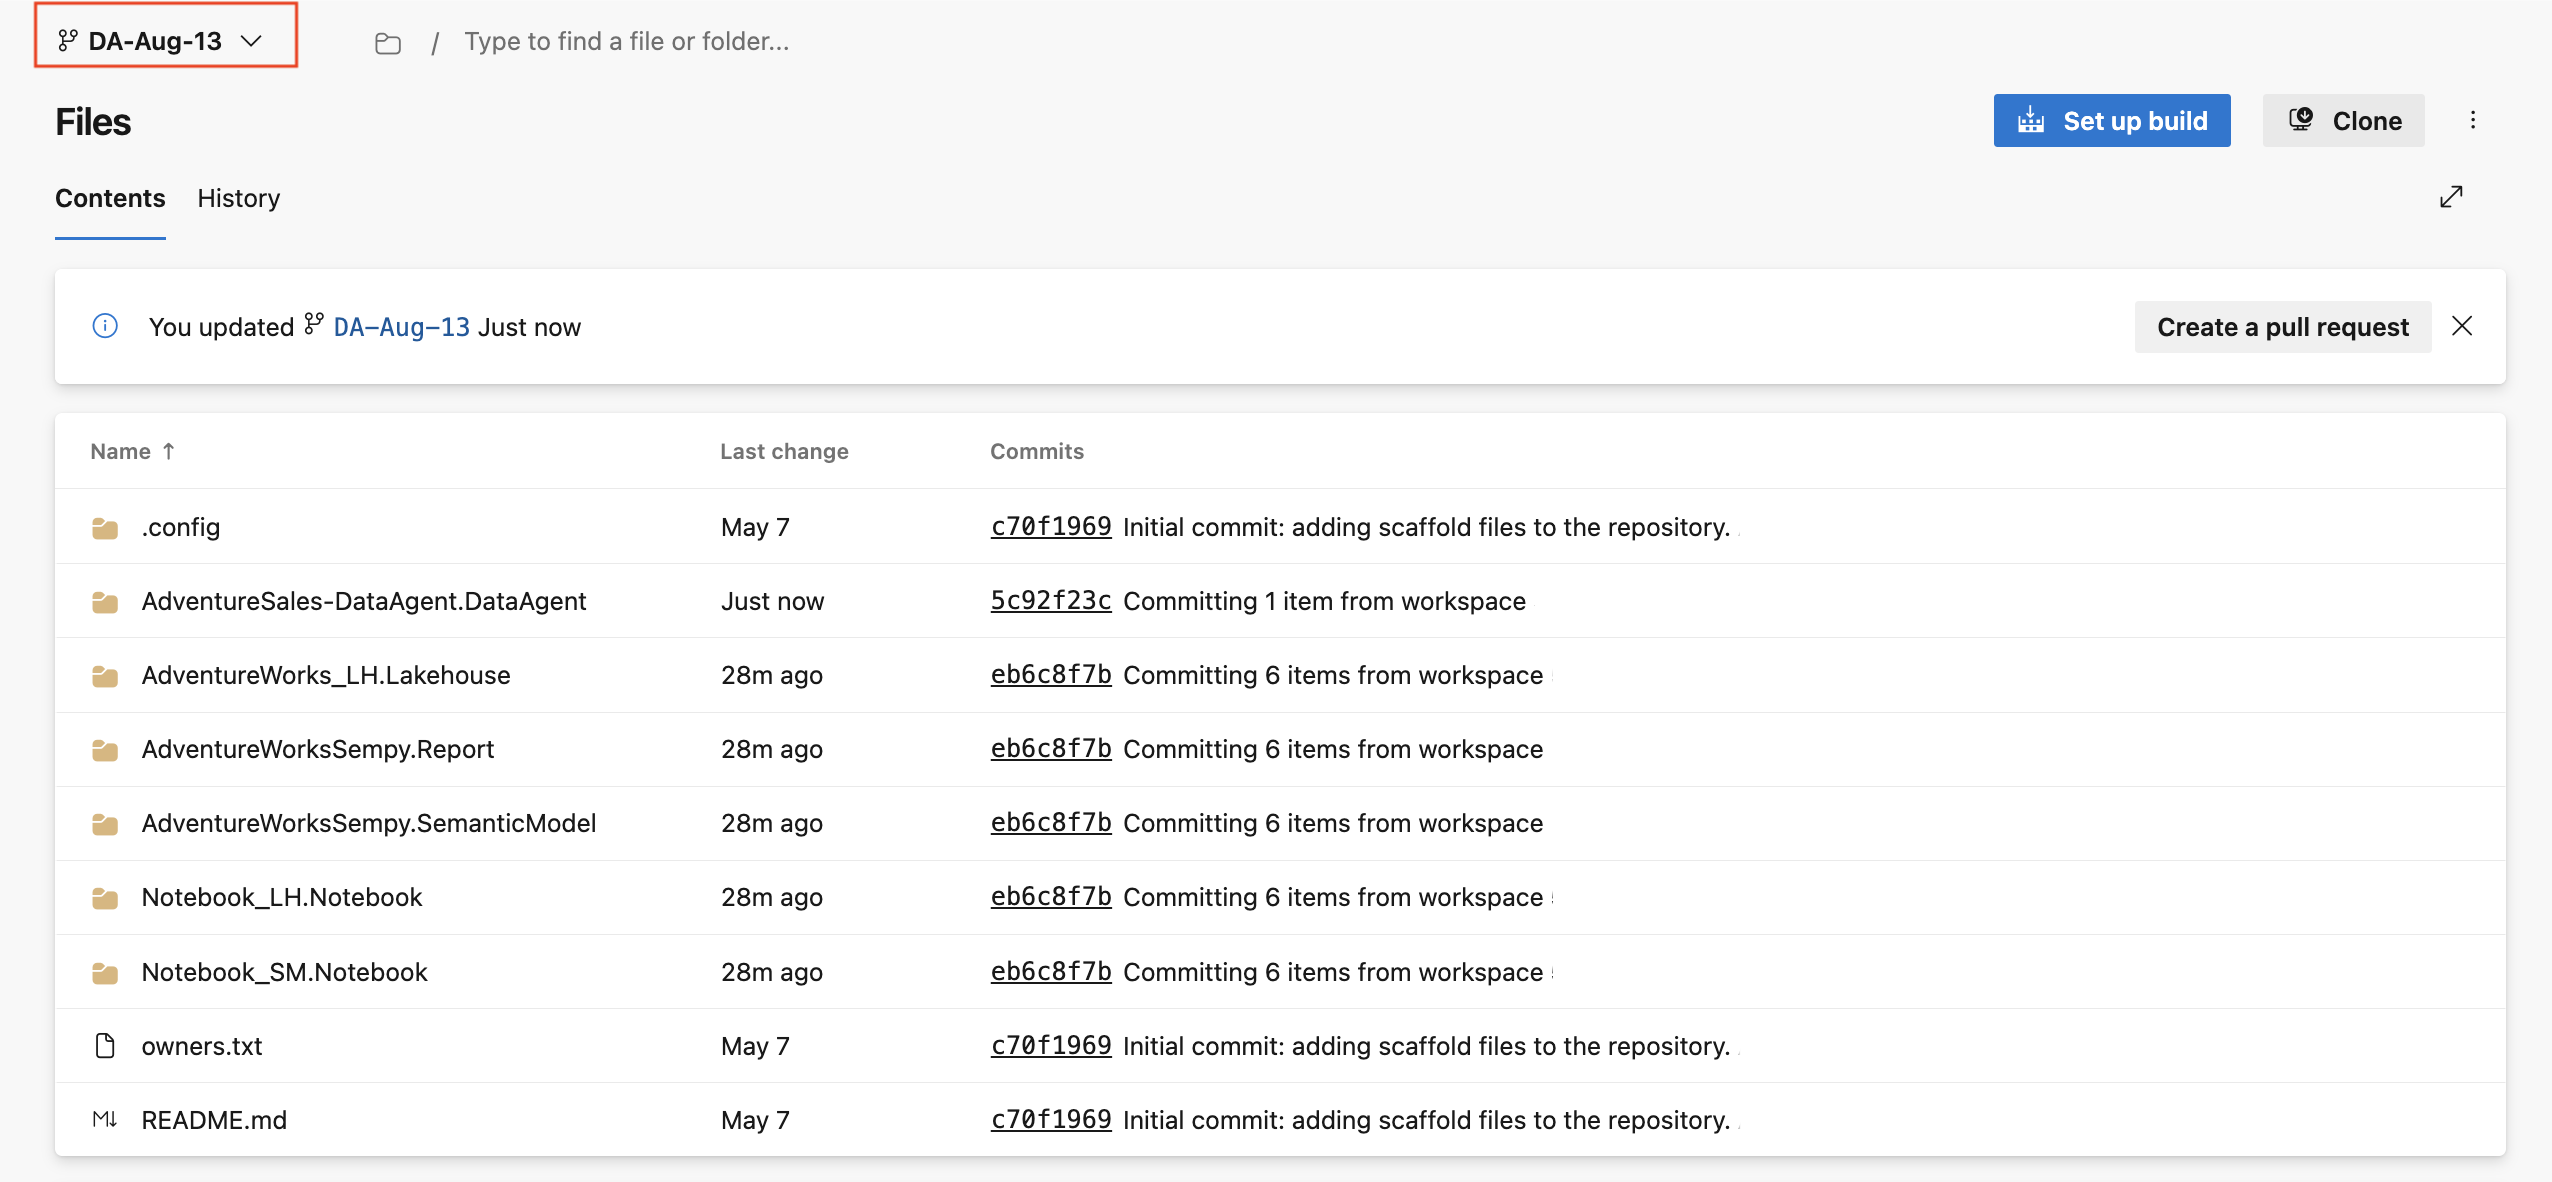Click the full screen expand arrows icon

[x=2451, y=197]
